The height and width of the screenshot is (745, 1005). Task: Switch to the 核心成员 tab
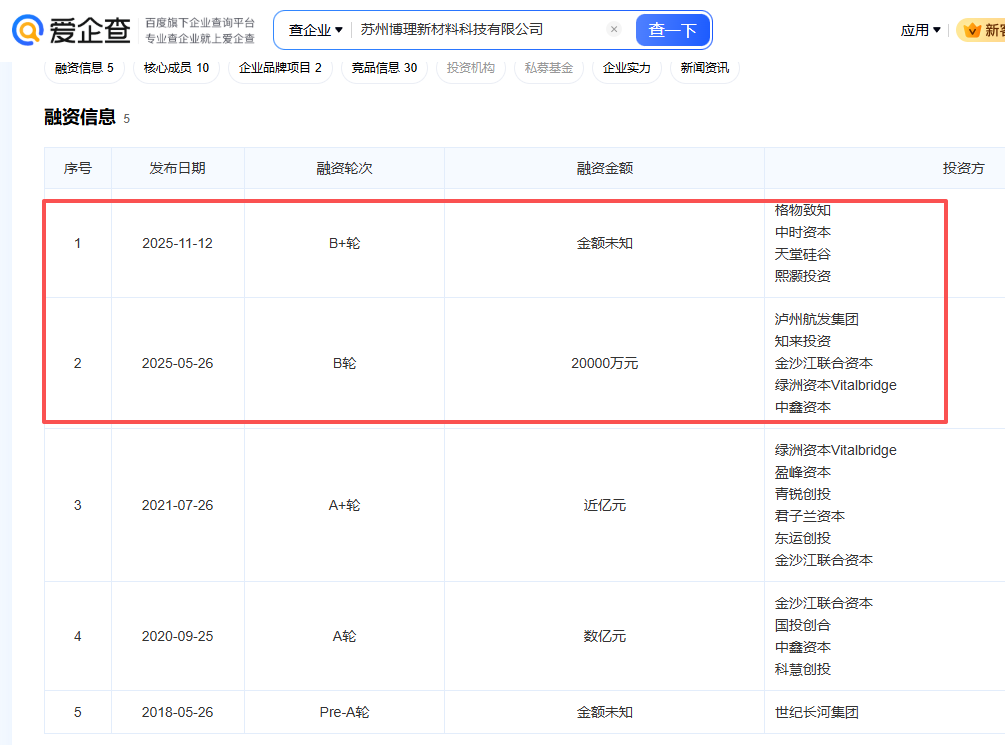176,68
